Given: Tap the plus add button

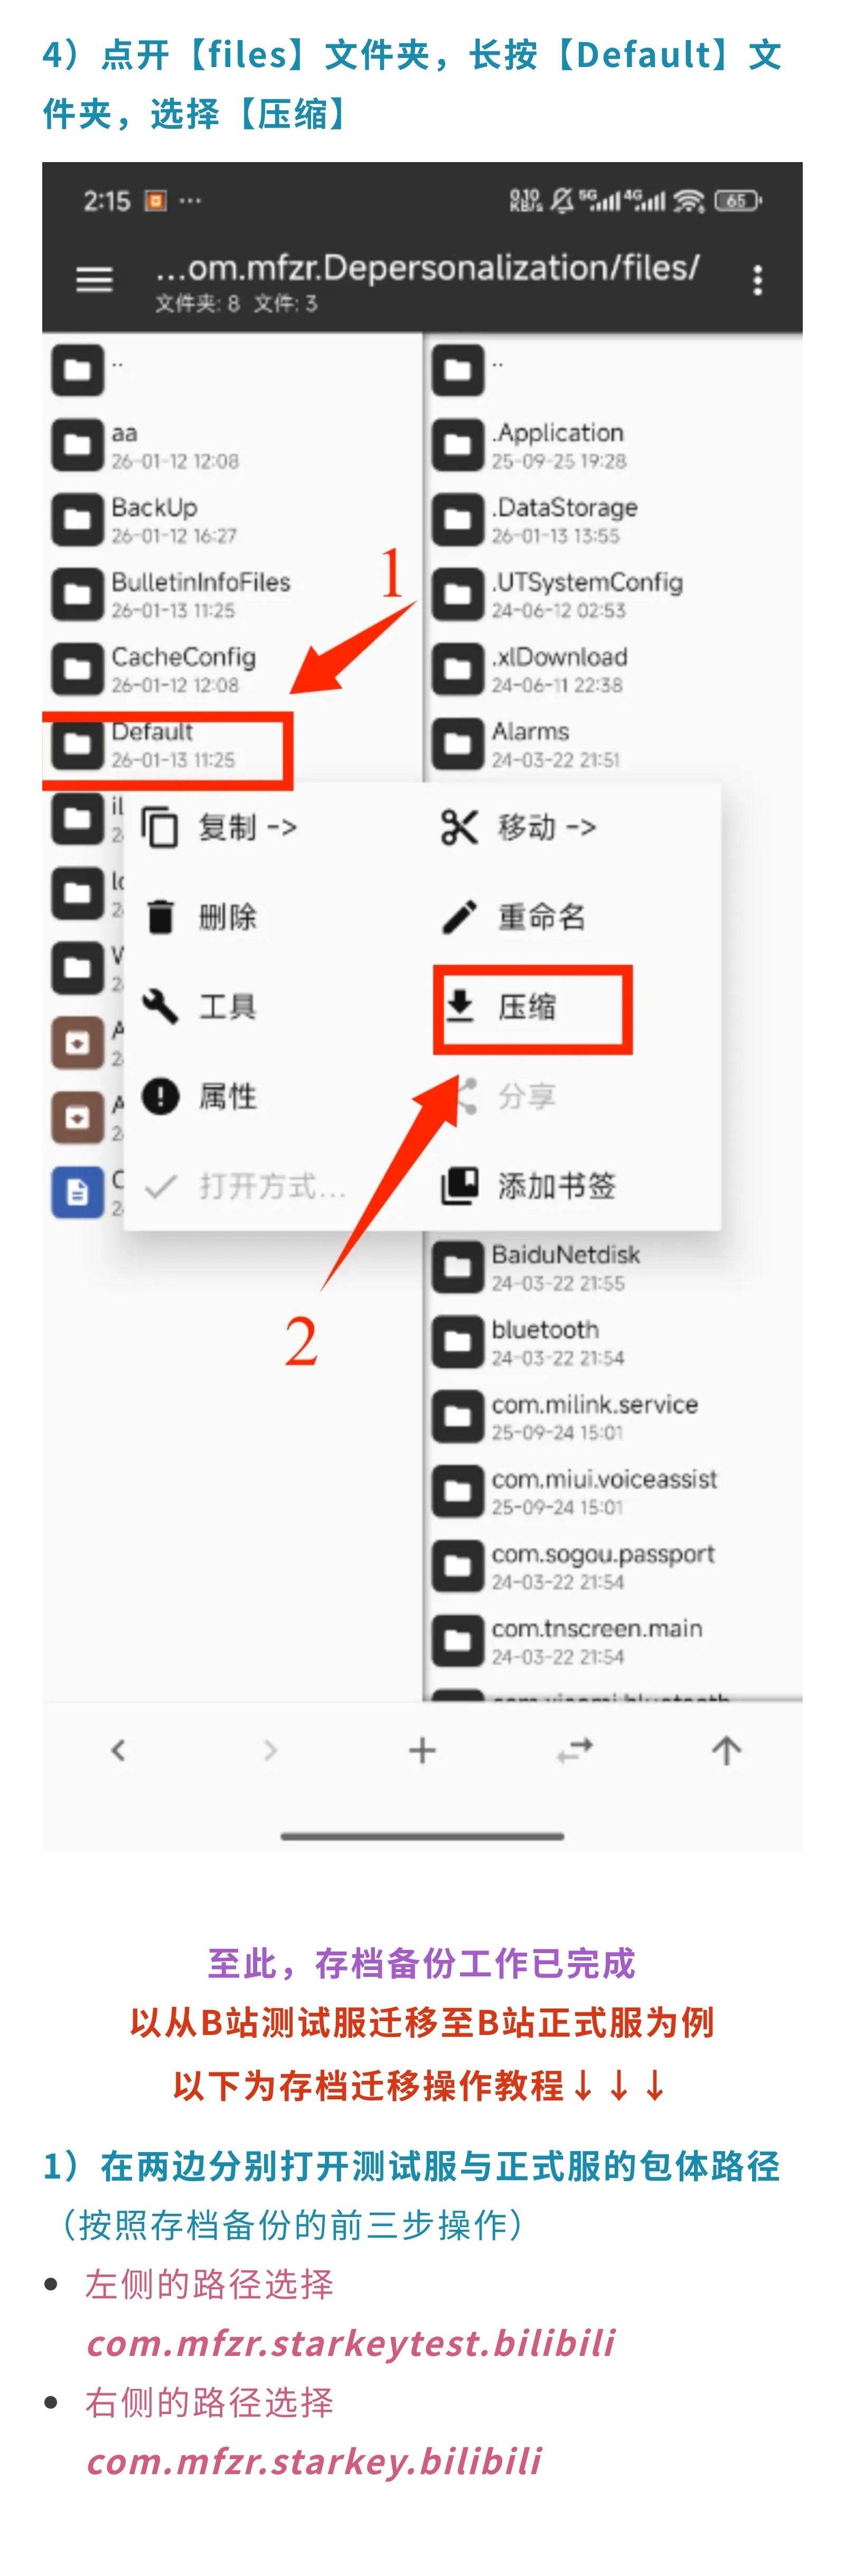Looking at the screenshot, I should click(422, 1750).
